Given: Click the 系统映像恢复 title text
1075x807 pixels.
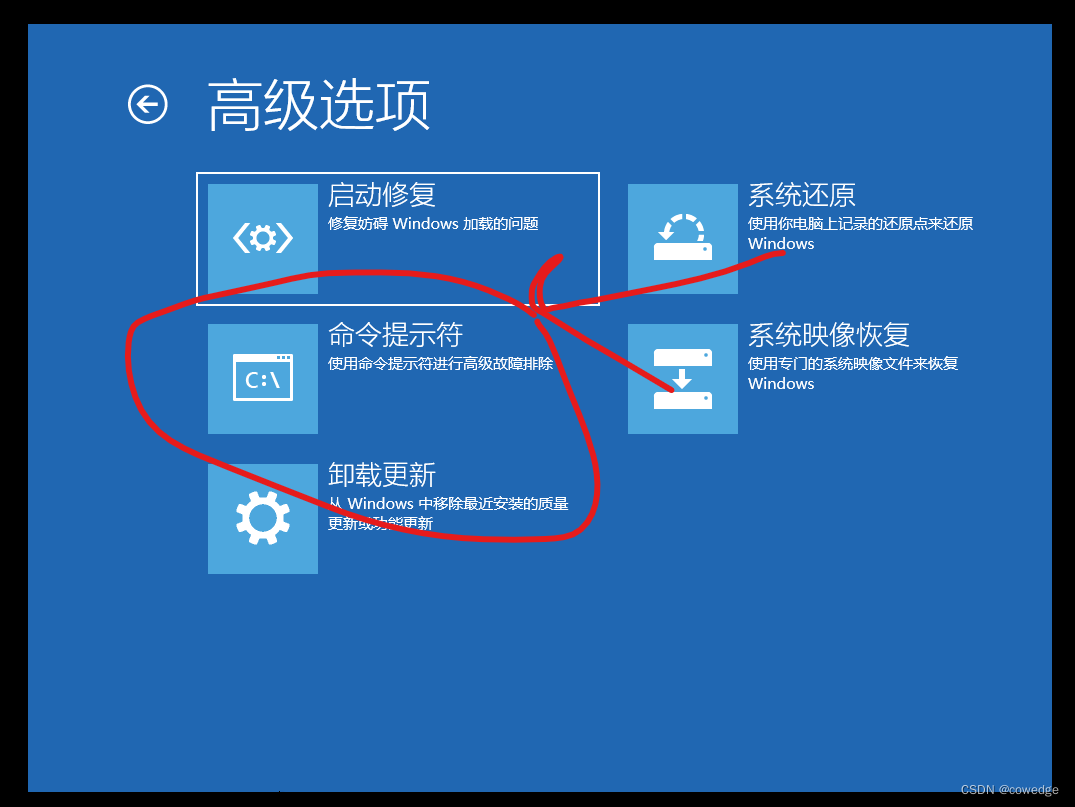Looking at the screenshot, I should click(828, 335).
